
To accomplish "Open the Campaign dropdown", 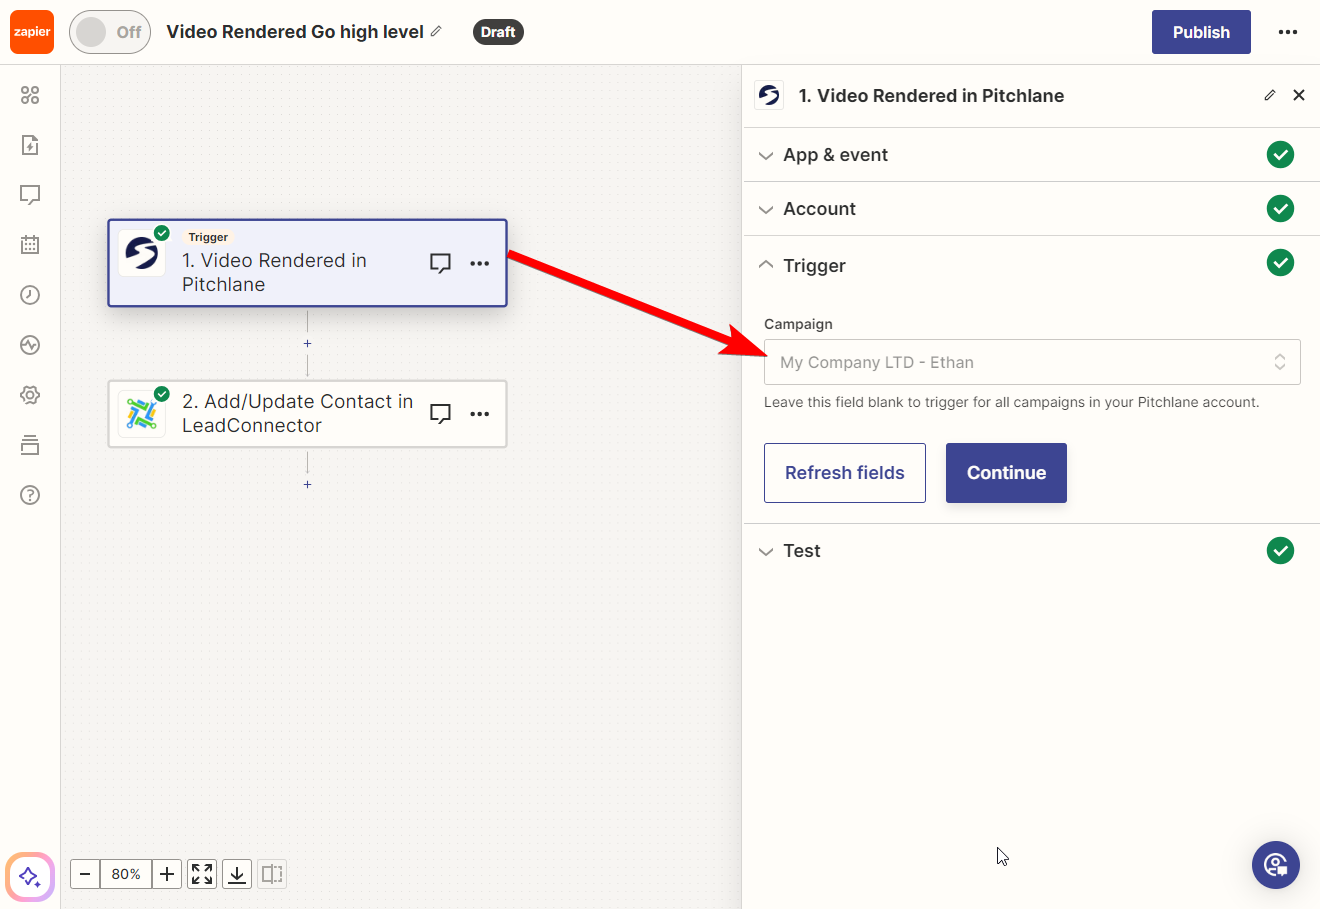I will point(1032,362).
